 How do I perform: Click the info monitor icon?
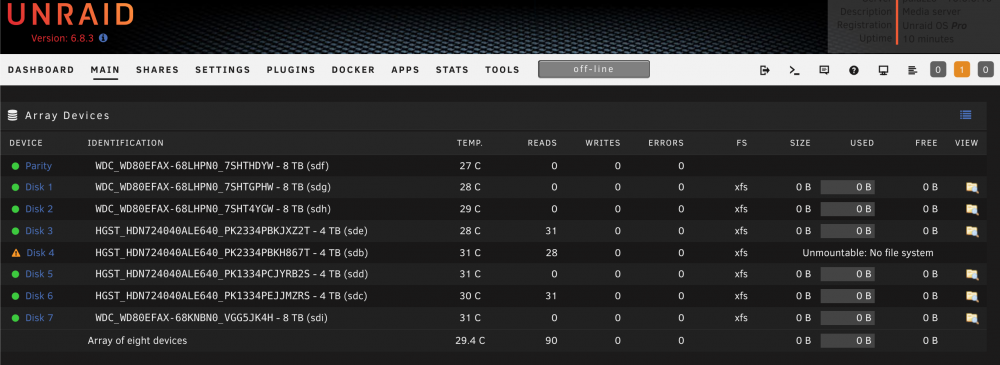[x=883, y=70]
